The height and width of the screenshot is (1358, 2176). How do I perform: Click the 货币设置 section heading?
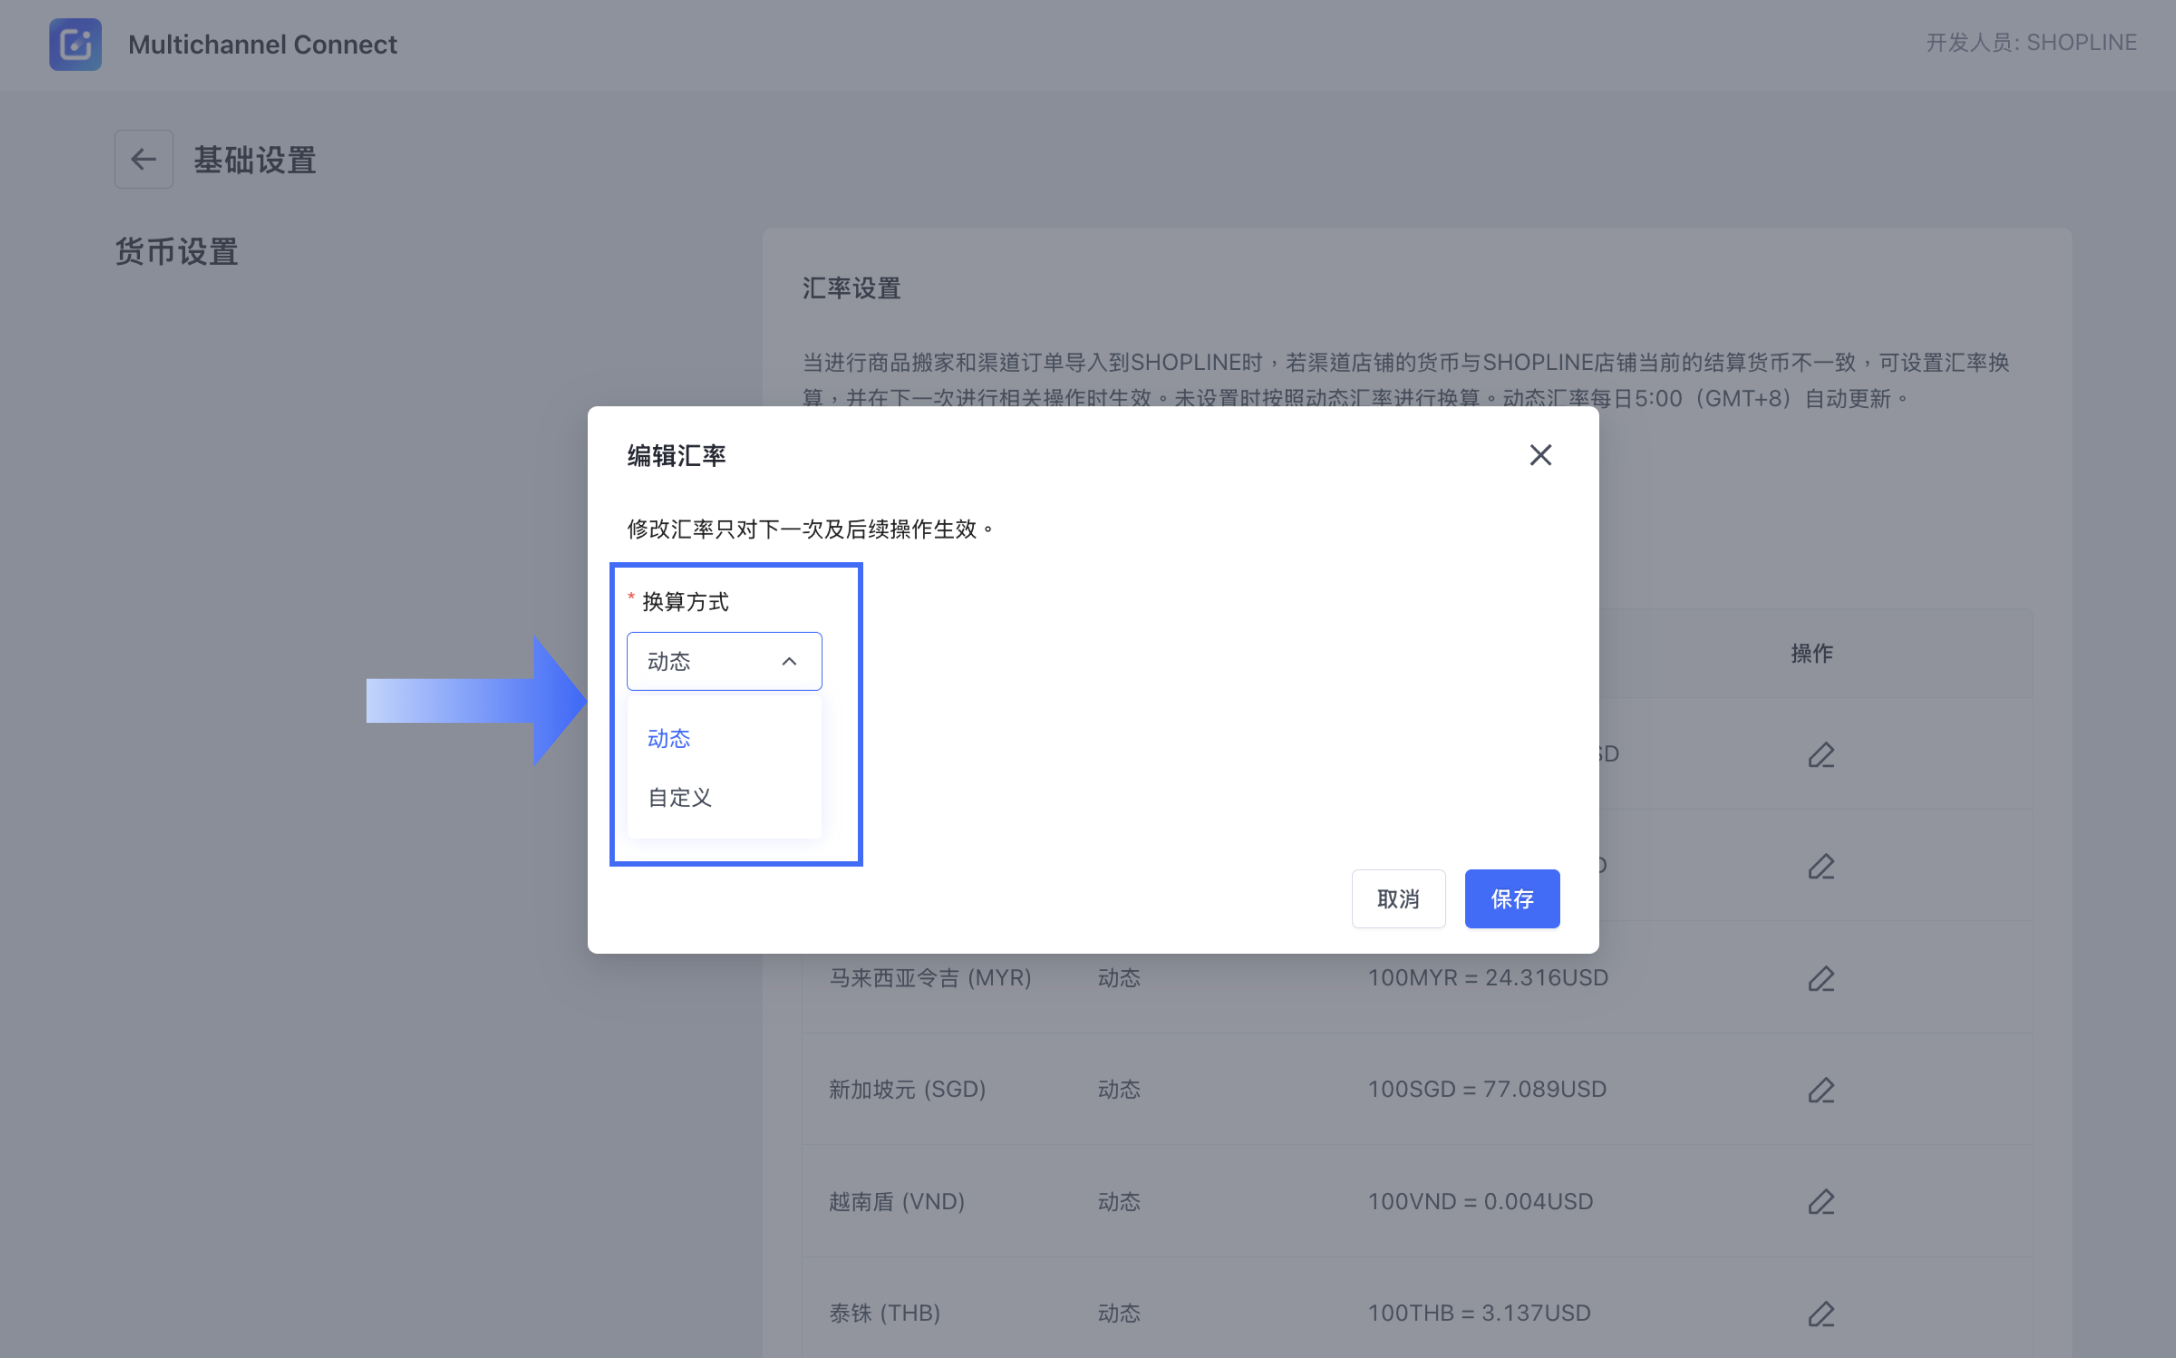(176, 251)
